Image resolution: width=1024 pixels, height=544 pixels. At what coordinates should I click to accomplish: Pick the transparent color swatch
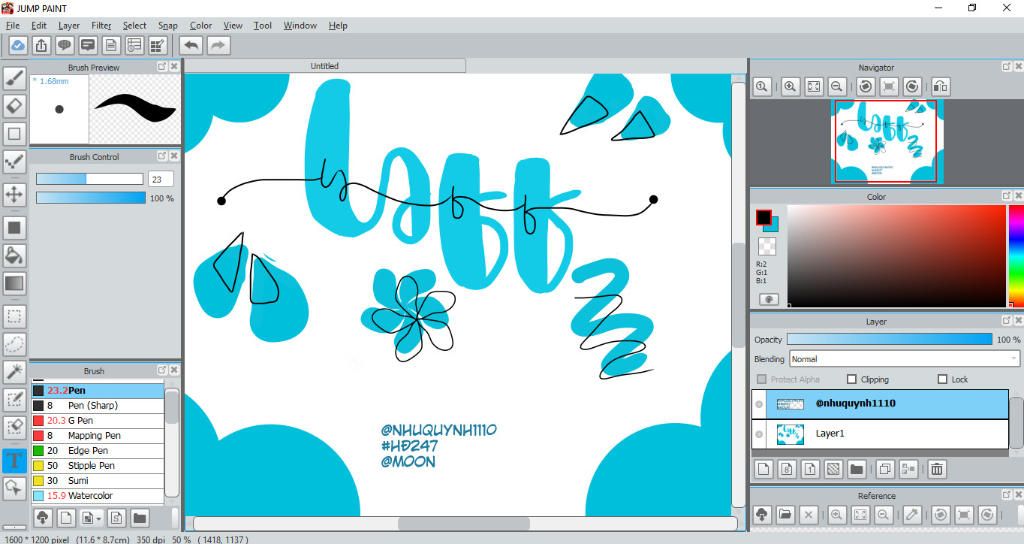[x=767, y=246]
